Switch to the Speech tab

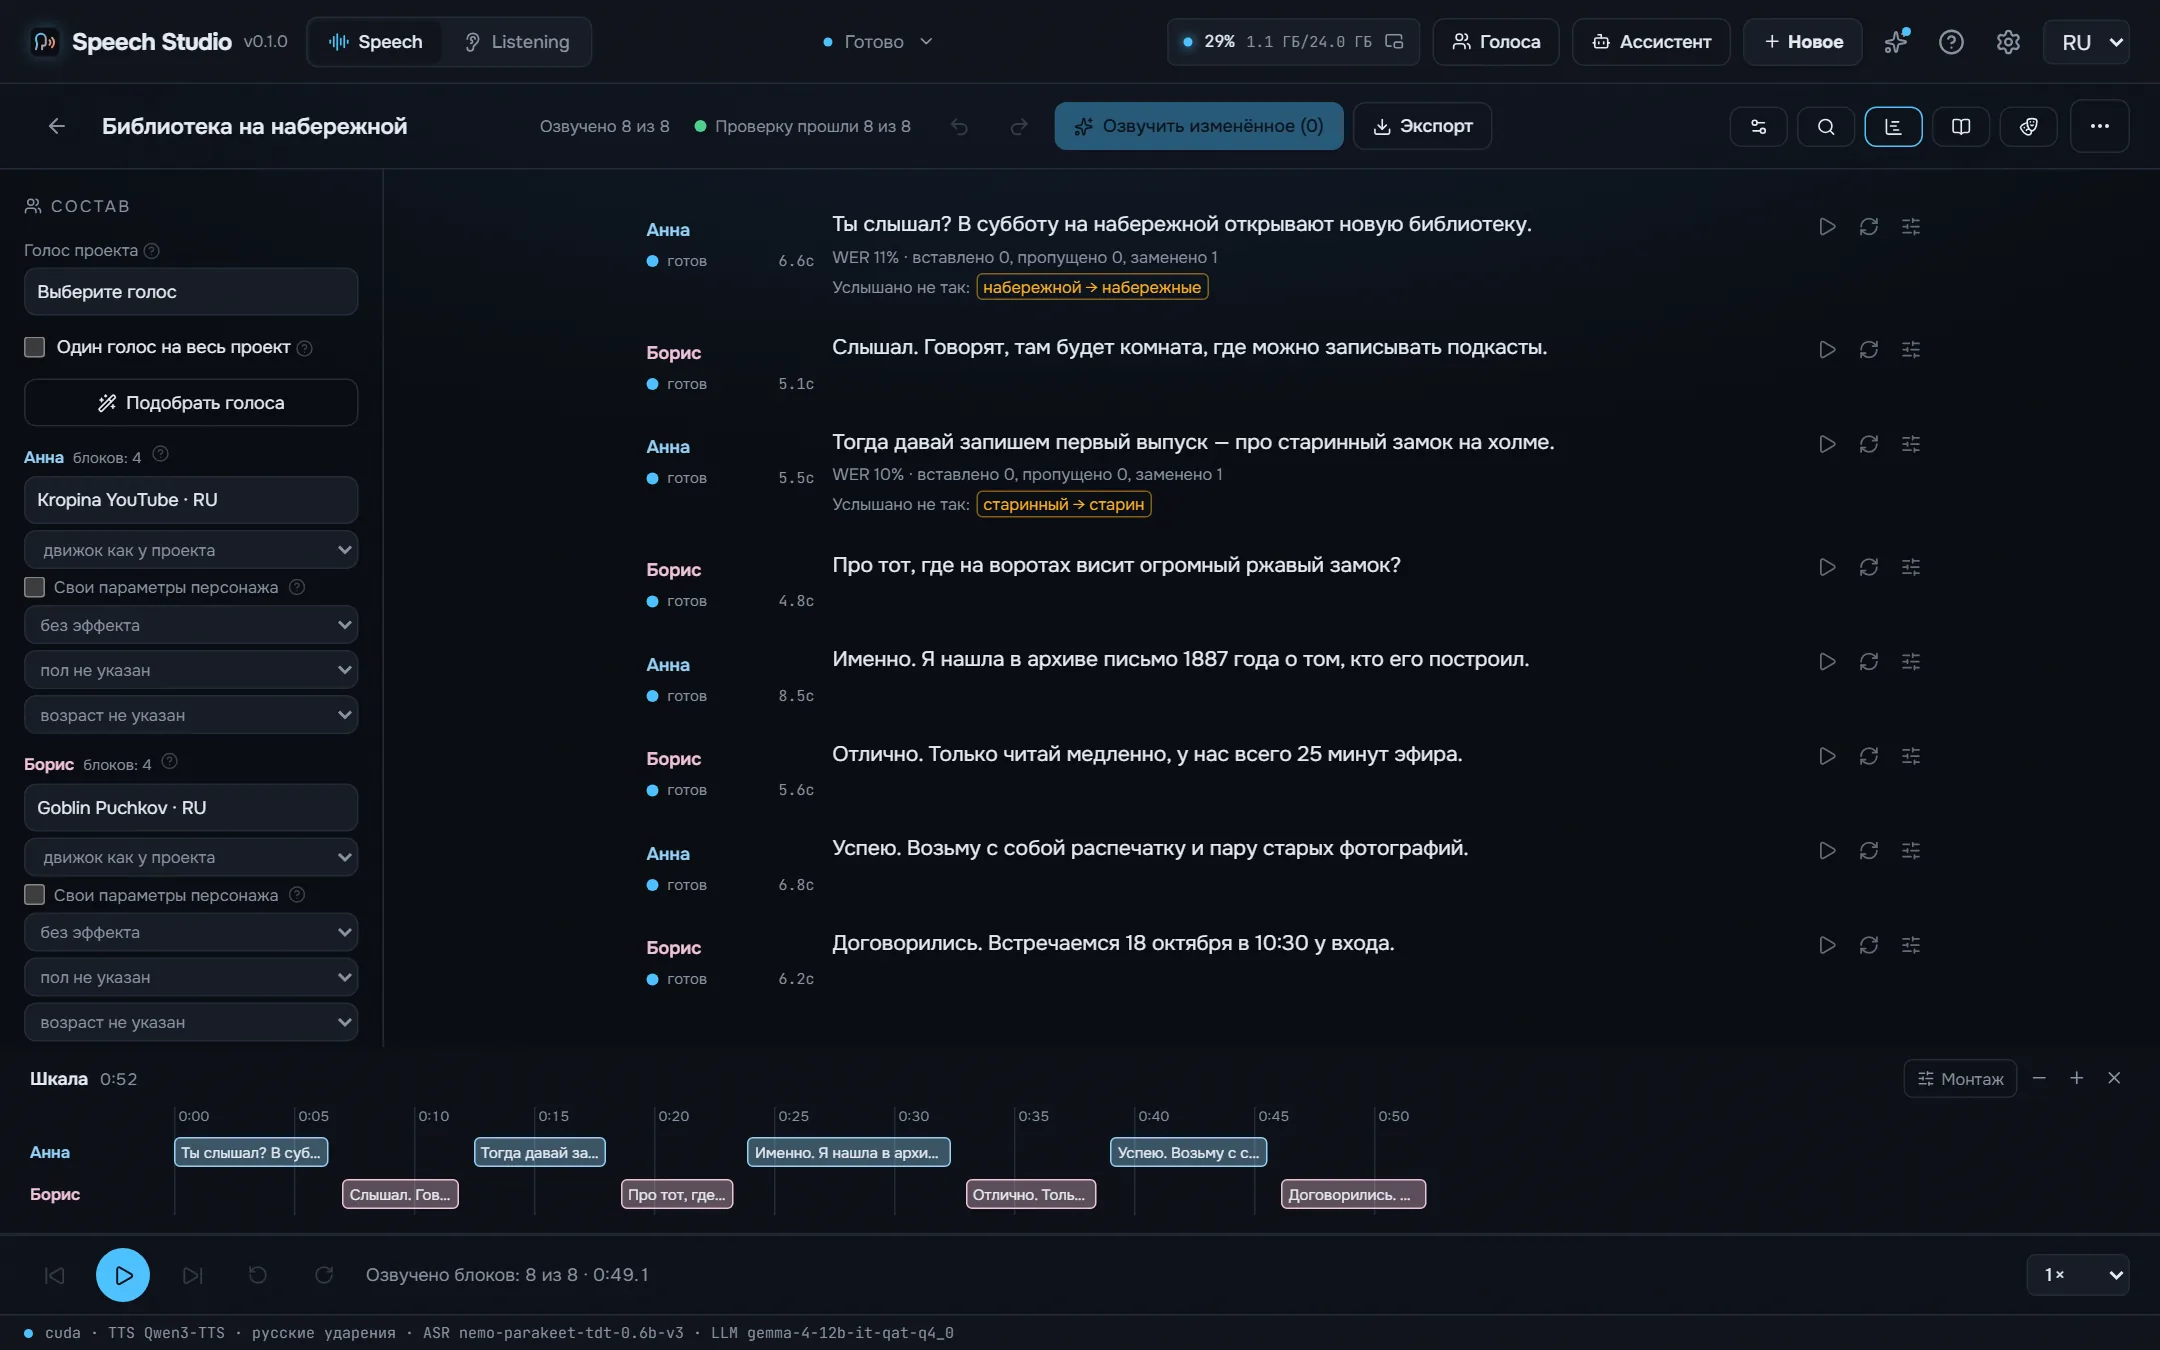point(376,42)
